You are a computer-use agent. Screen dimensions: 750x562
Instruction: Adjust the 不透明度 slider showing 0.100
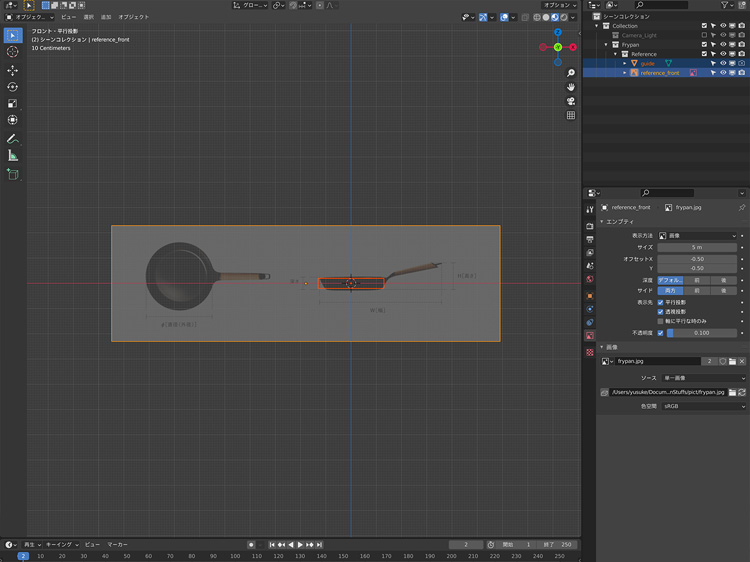click(x=701, y=333)
